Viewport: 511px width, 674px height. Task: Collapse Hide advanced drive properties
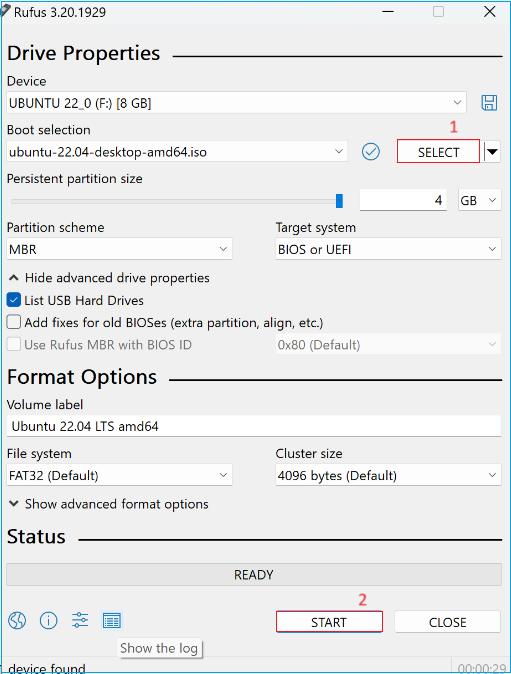(x=109, y=278)
